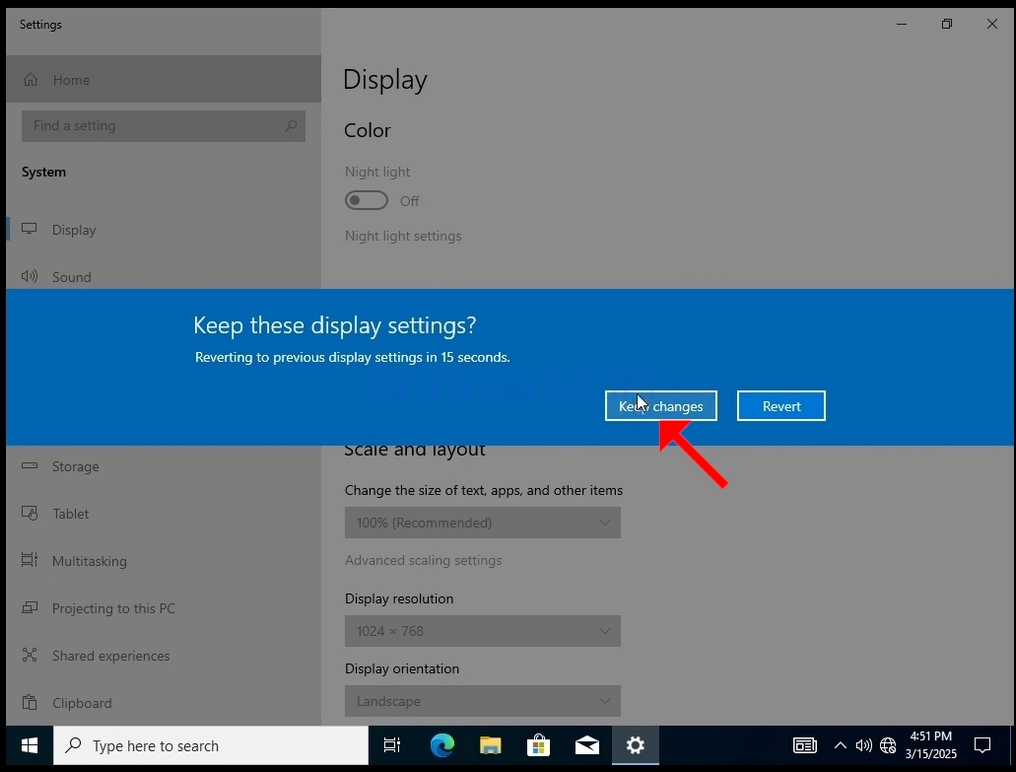
Task: Click the Keep changes button
Action: (x=661, y=406)
